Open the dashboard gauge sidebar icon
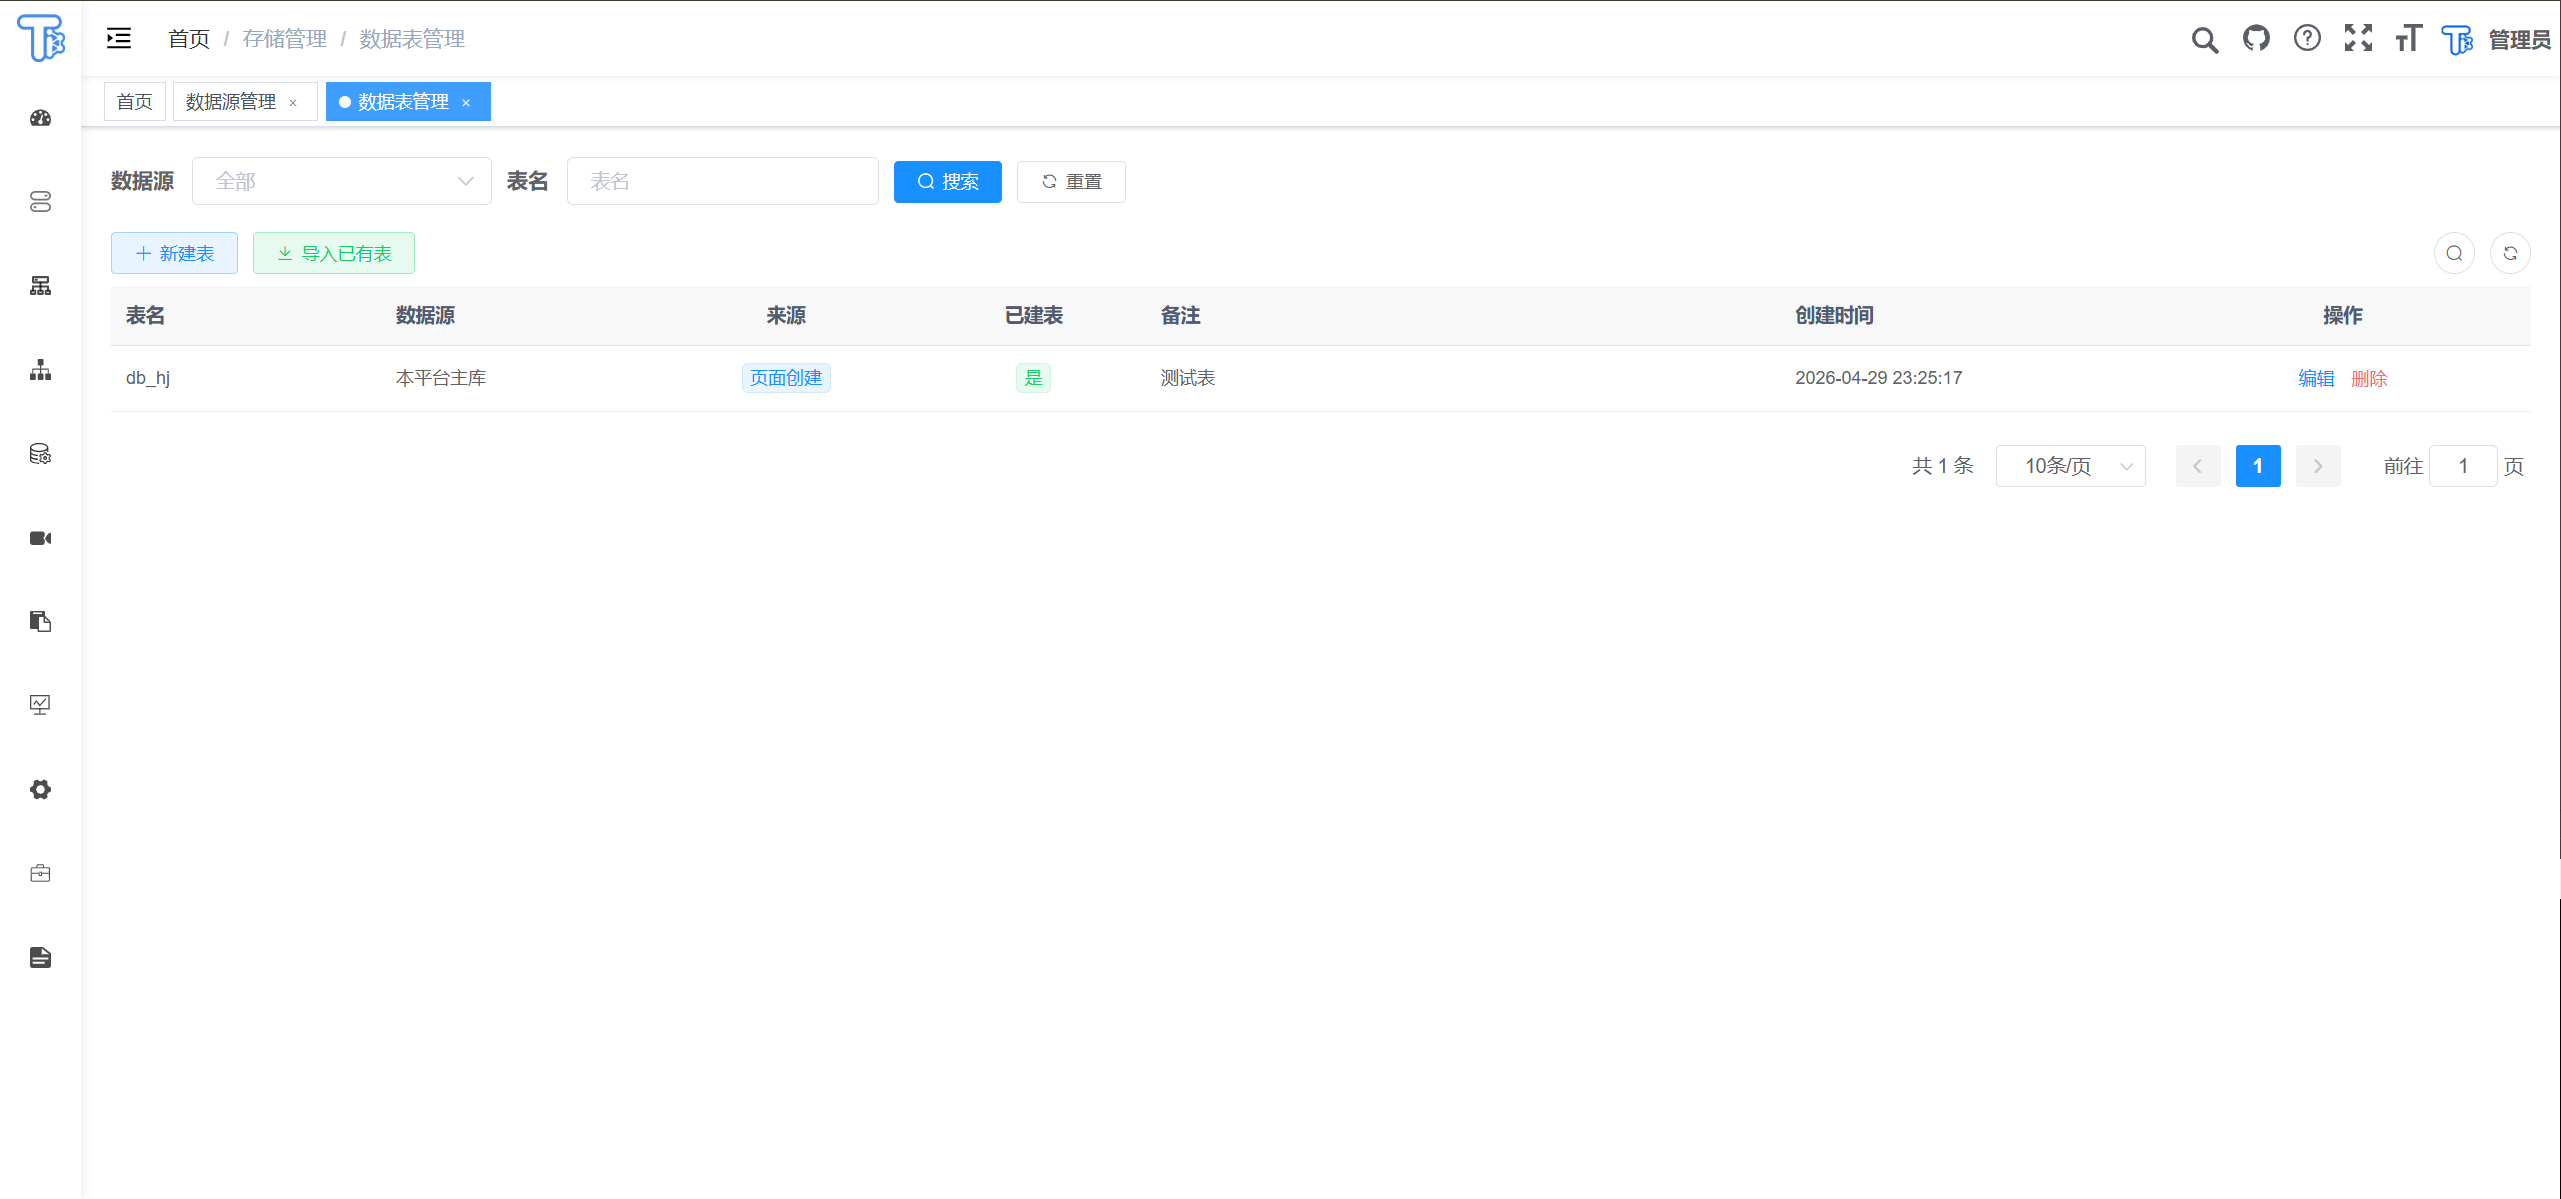Image resolution: width=2561 pixels, height=1199 pixels. [x=40, y=118]
